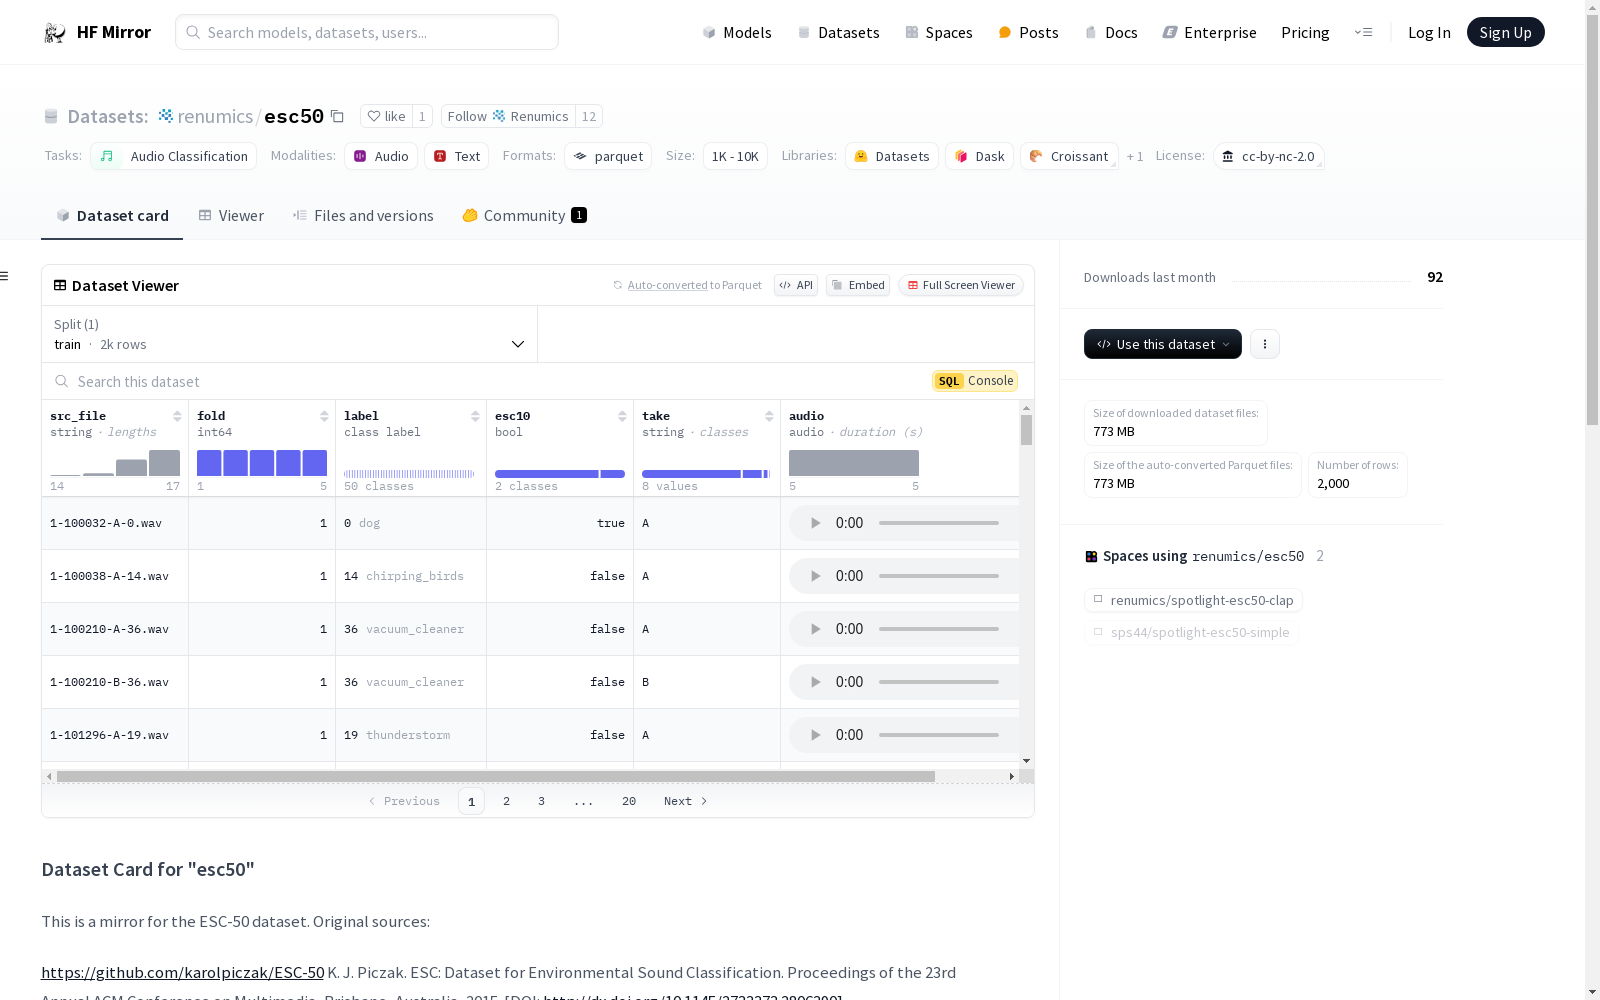Follow Renumics organization
The image size is (1600, 1000).
(508, 116)
